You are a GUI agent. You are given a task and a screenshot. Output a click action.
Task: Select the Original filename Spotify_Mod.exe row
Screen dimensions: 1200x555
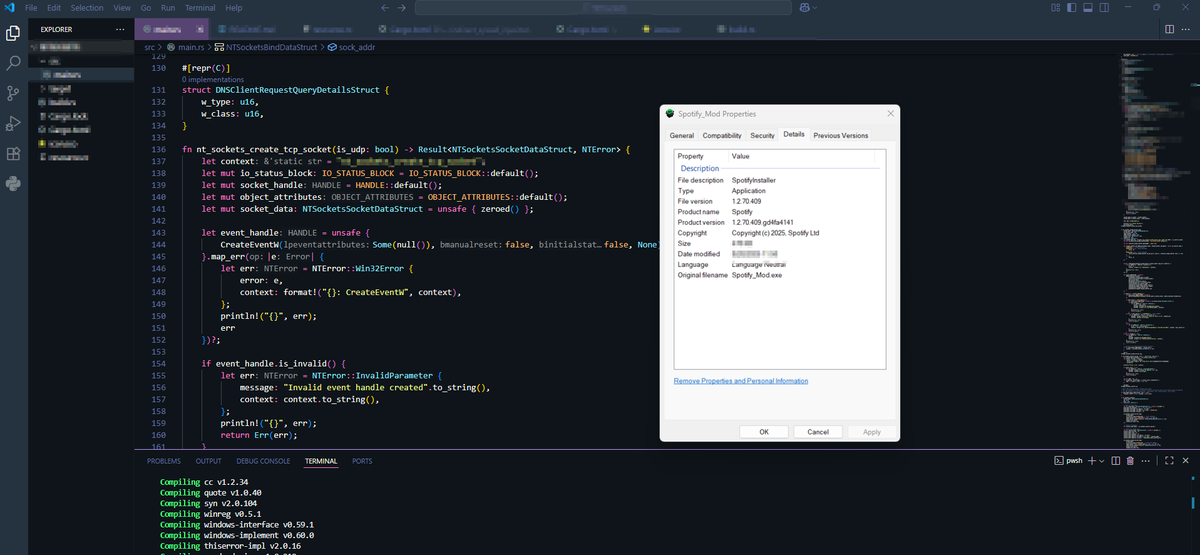(778, 275)
